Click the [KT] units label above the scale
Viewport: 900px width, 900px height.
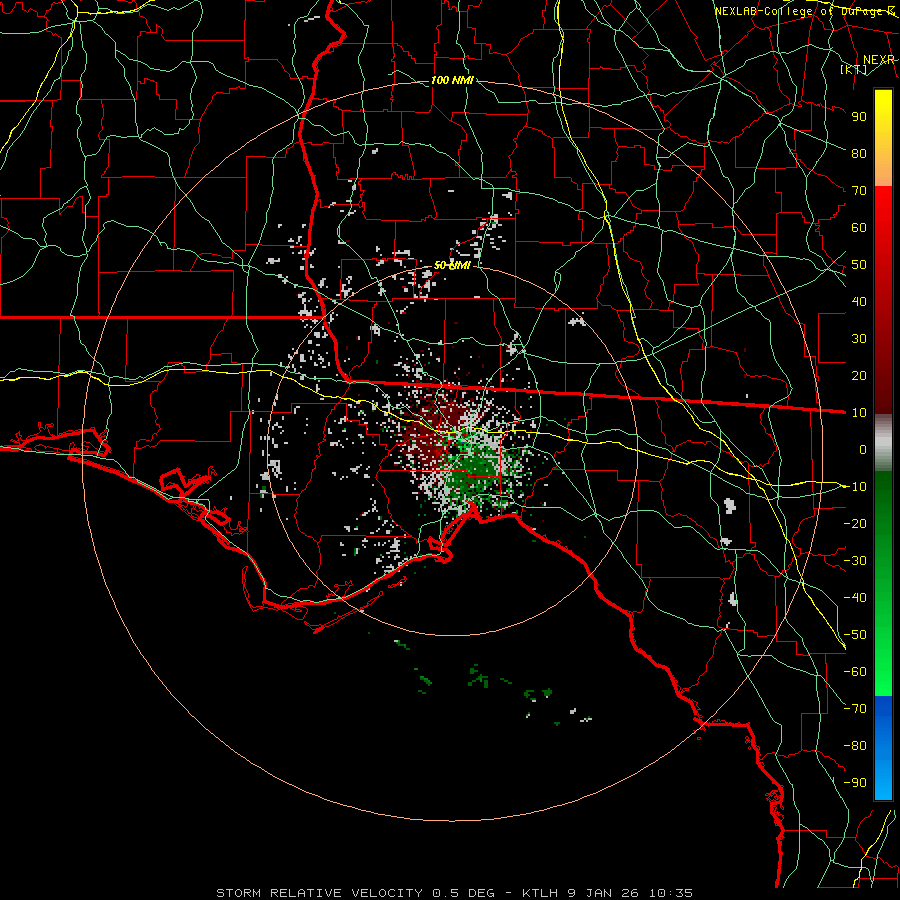853,69
